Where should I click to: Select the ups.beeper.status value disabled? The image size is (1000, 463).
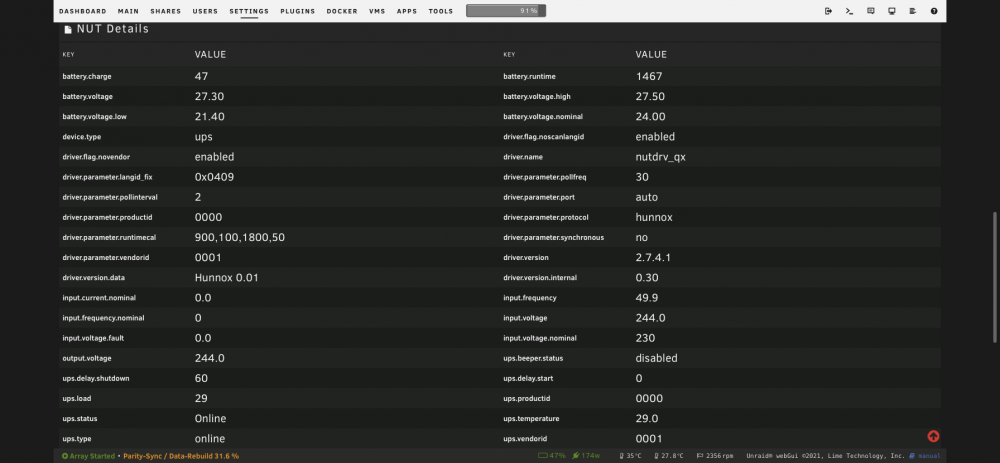point(656,358)
